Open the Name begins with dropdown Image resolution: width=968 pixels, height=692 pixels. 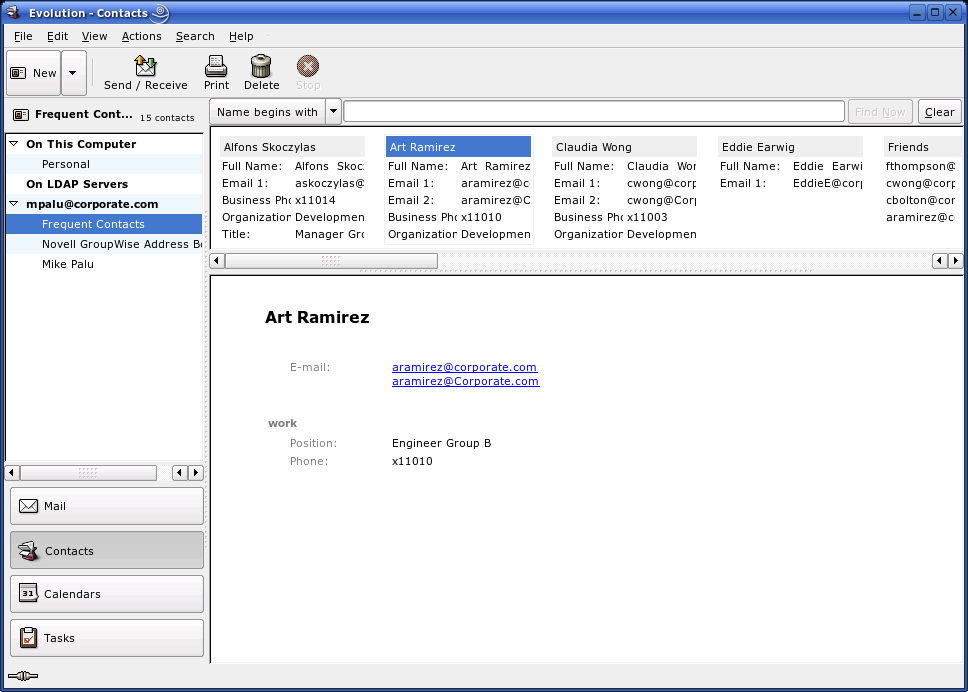[334, 111]
